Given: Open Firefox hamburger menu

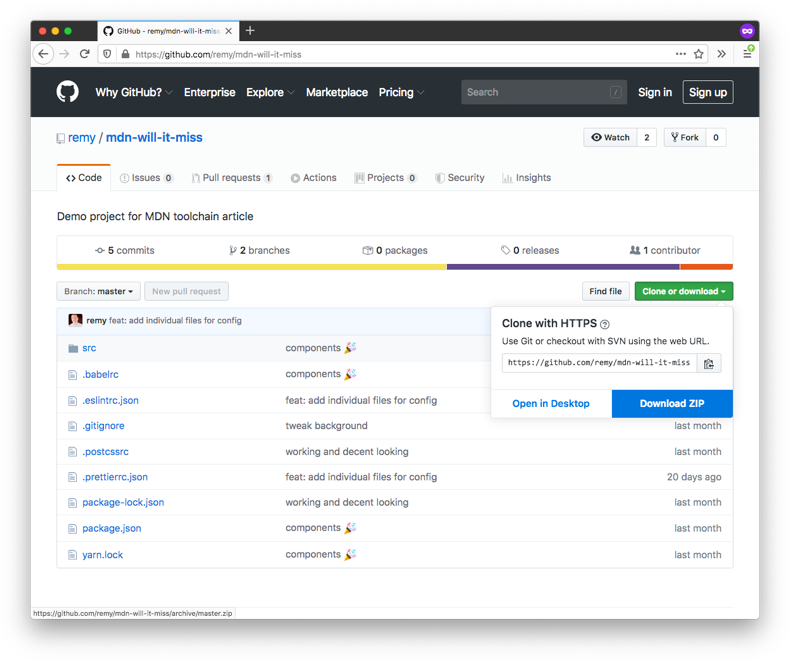Looking at the screenshot, I should pyautogui.click(x=747, y=53).
